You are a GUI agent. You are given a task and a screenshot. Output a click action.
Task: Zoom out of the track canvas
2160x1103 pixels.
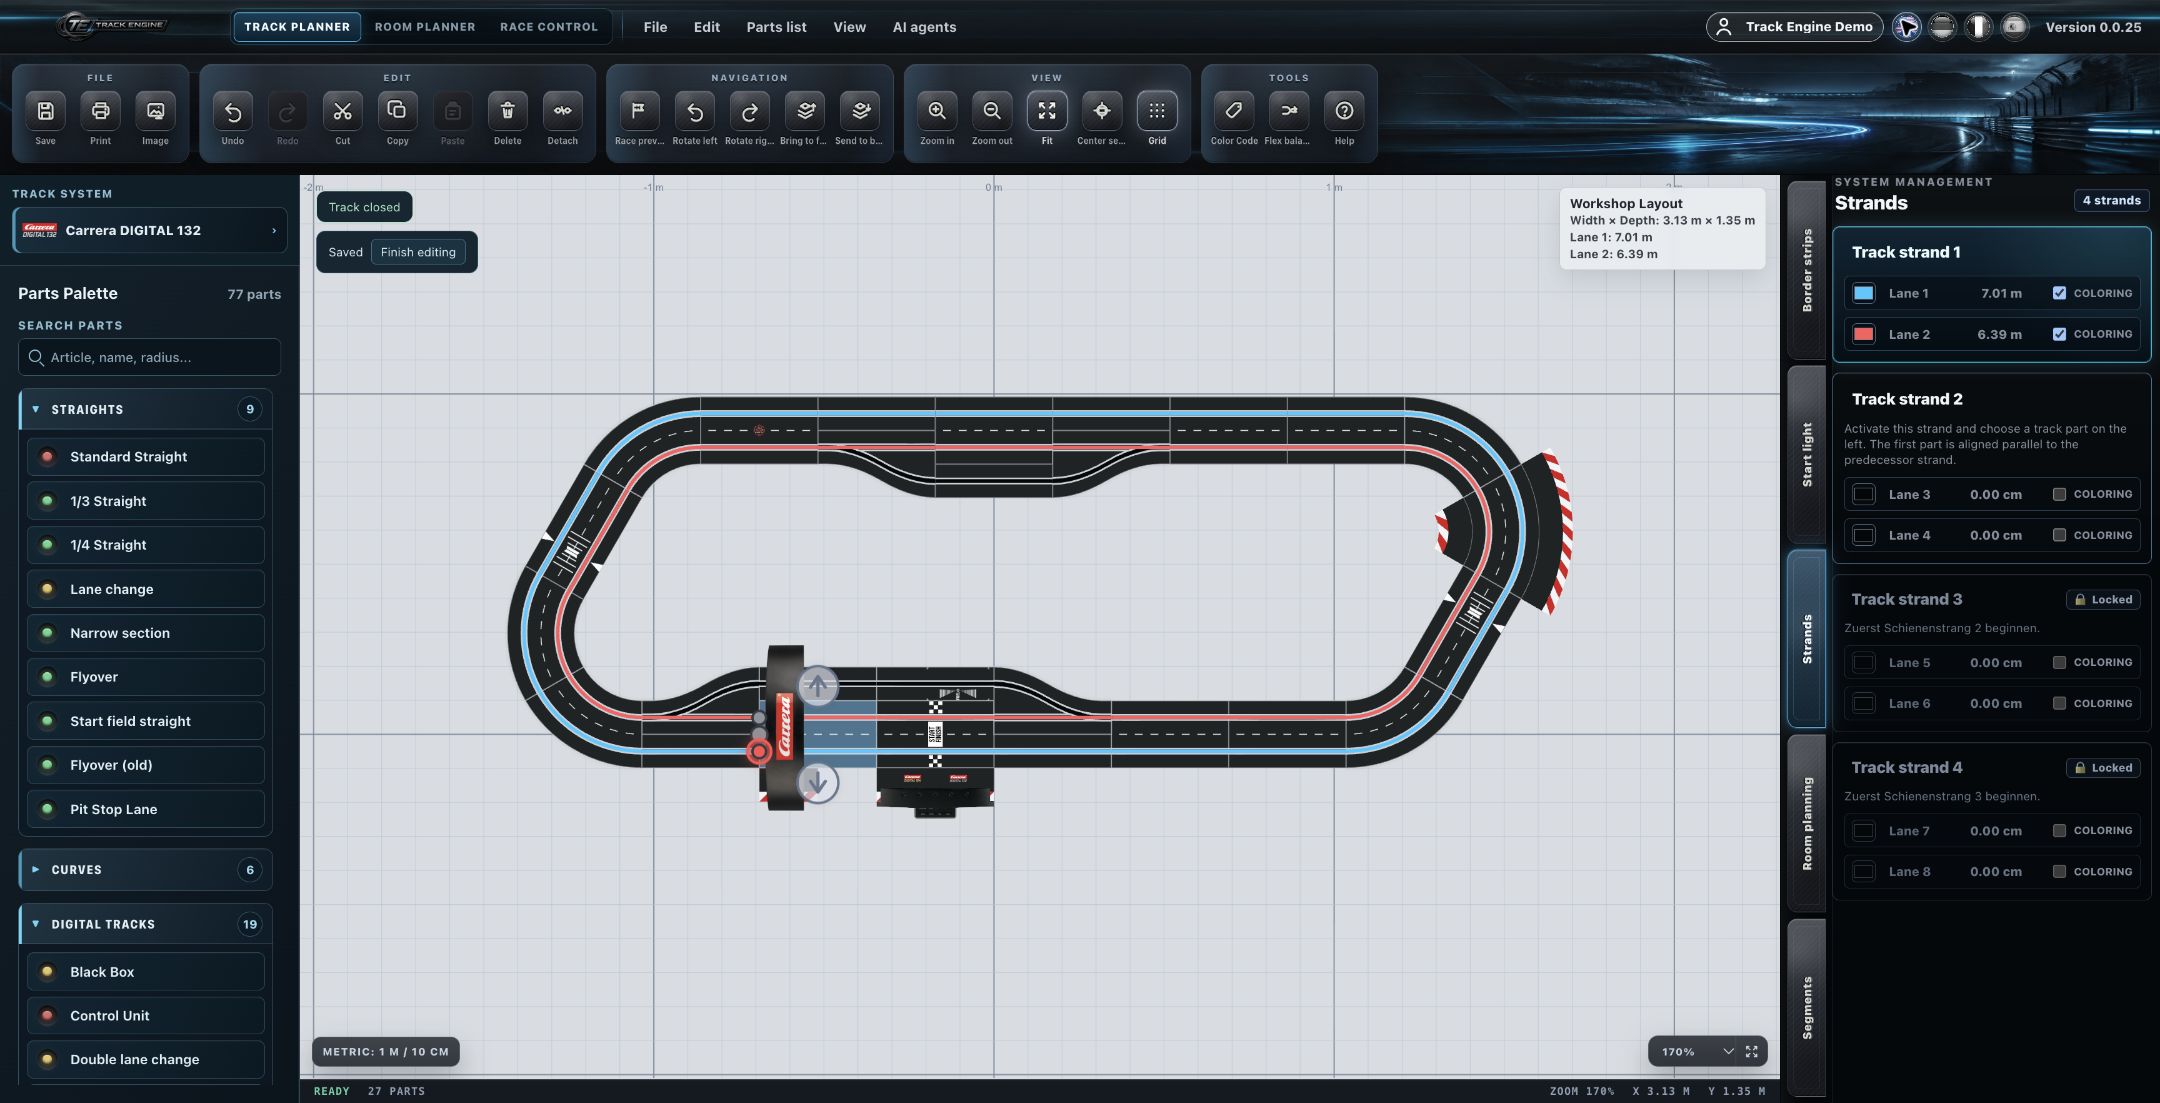(992, 111)
